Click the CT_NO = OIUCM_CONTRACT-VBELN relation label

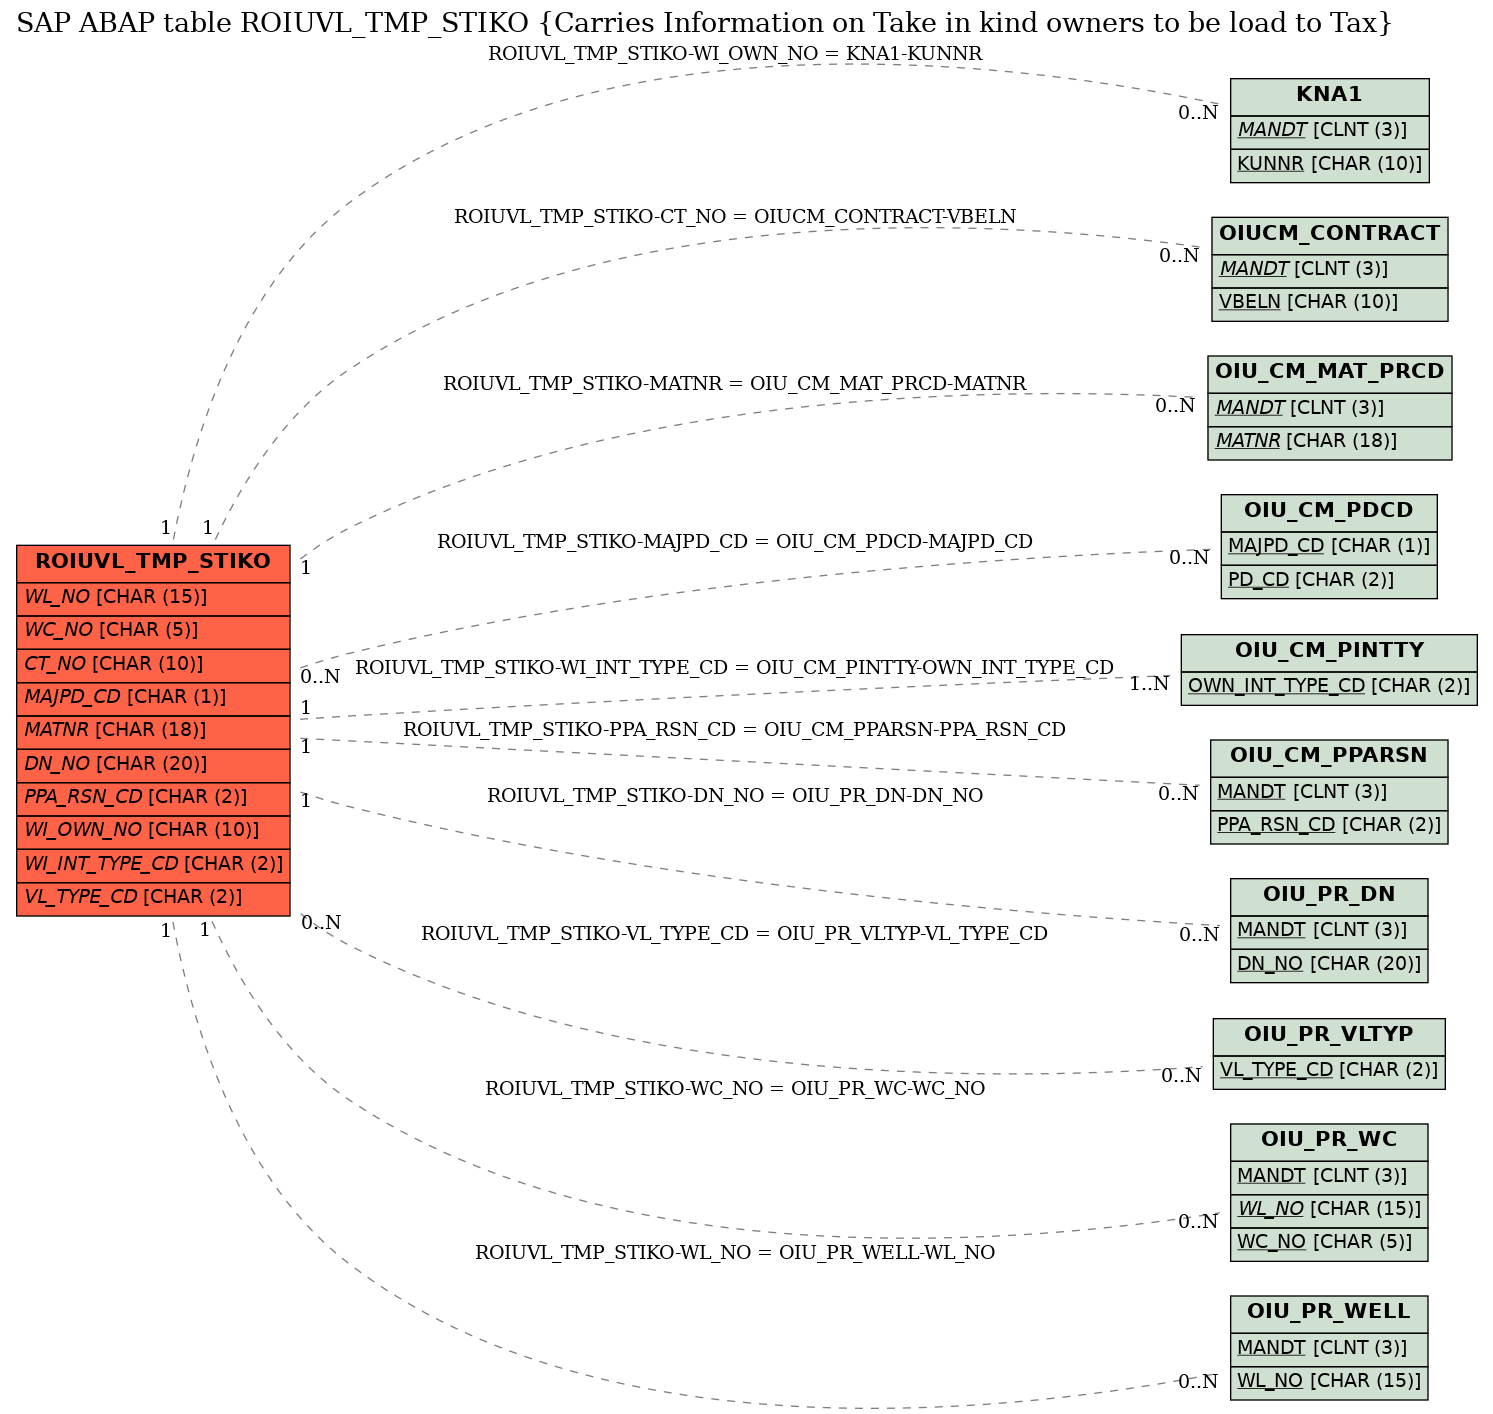pos(735,217)
